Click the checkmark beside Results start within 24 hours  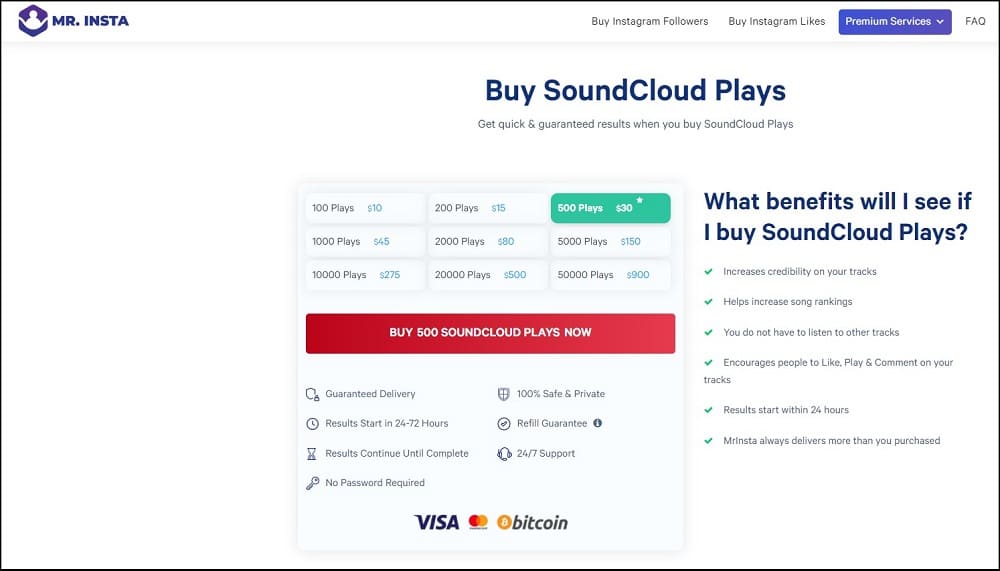coord(708,410)
